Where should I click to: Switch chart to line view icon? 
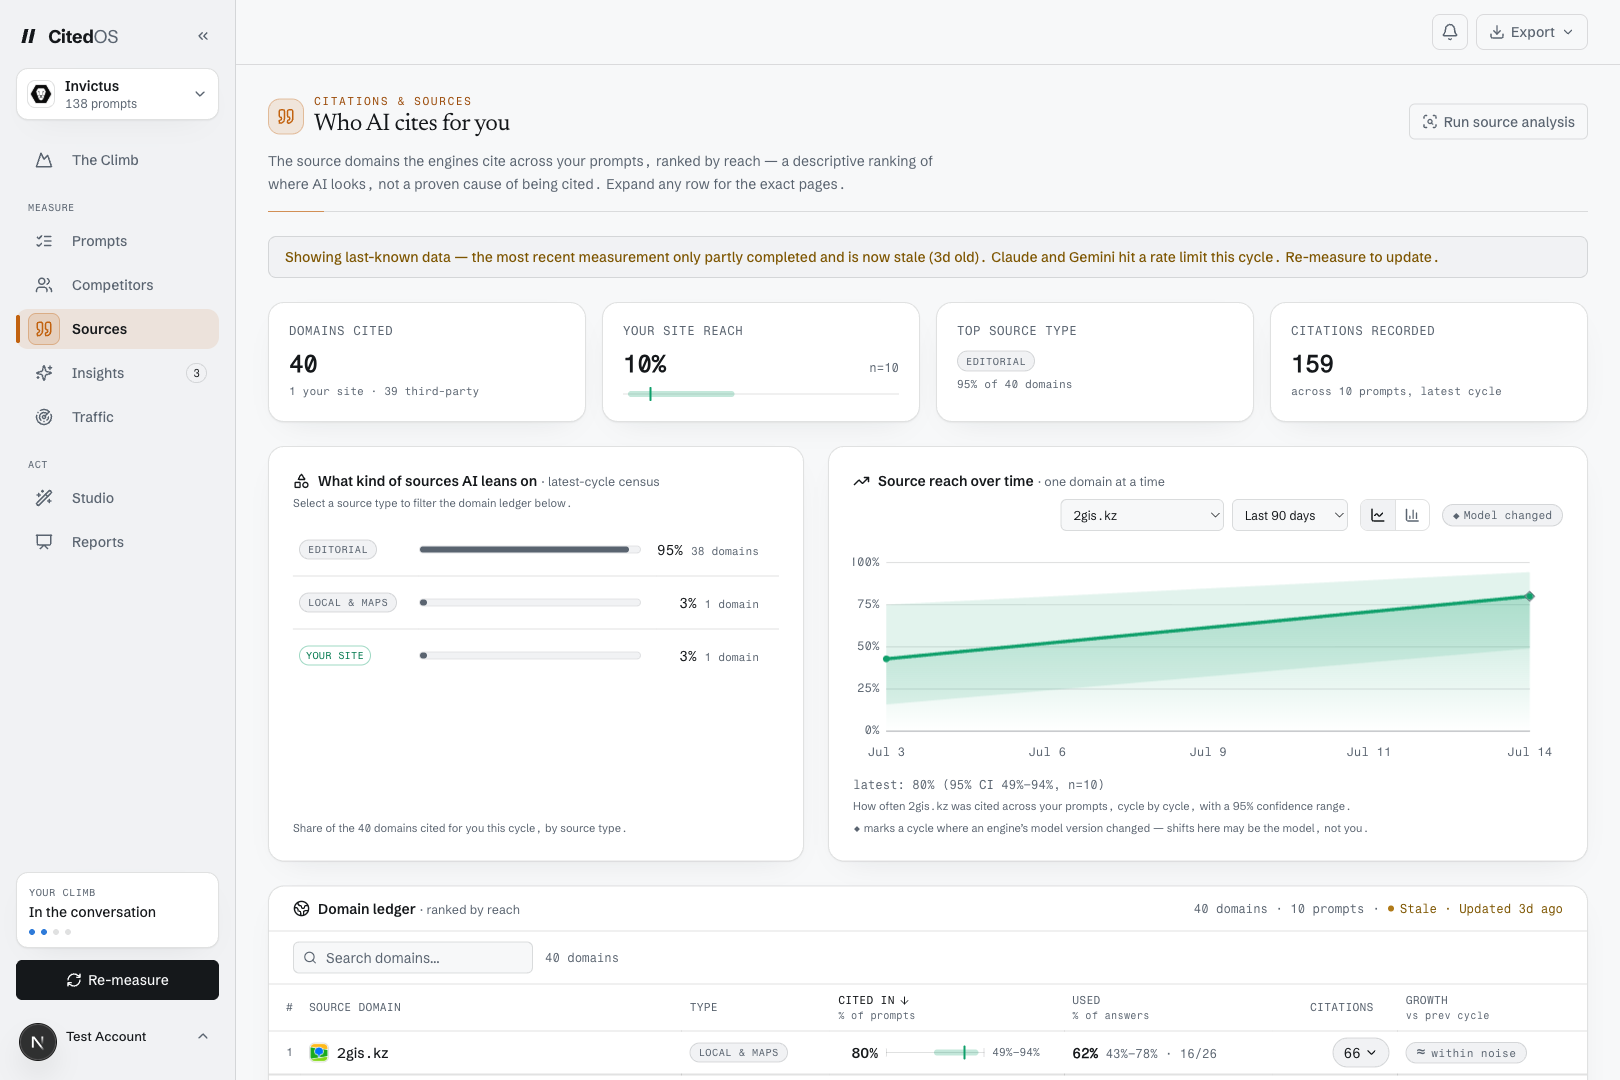pyautogui.click(x=1378, y=515)
